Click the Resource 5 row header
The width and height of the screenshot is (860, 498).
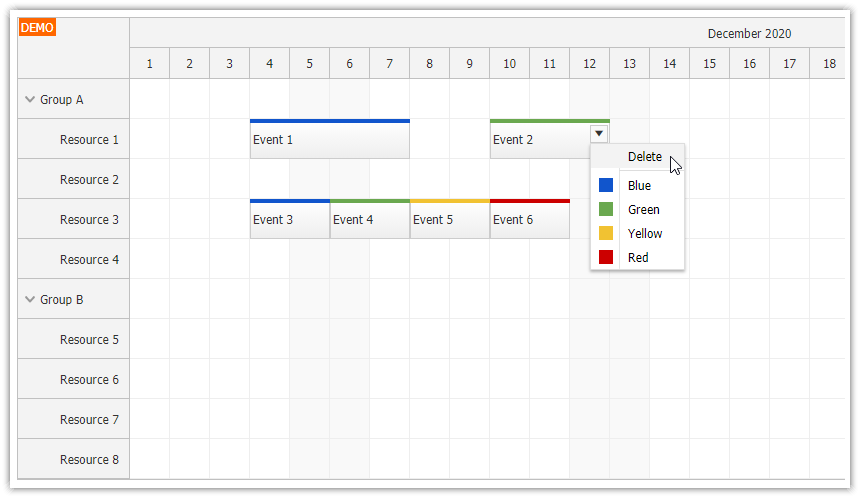(73, 339)
